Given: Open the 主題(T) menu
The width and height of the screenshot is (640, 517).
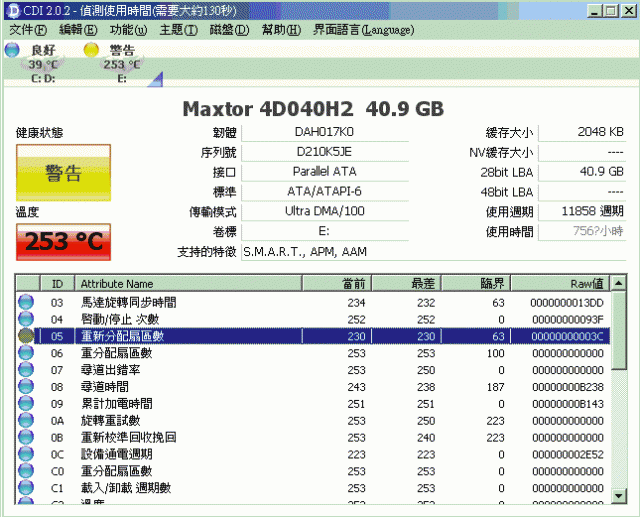Looking at the screenshot, I should [178, 30].
